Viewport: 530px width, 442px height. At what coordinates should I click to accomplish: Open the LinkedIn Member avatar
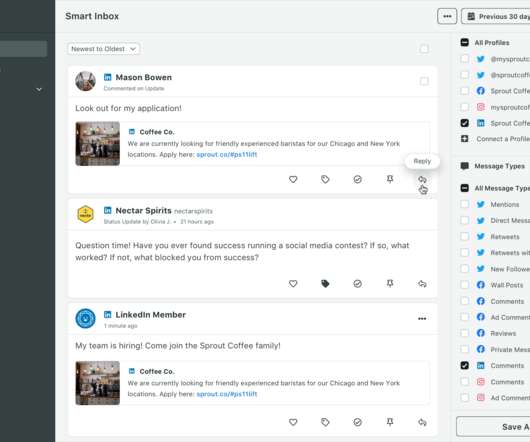click(85, 318)
